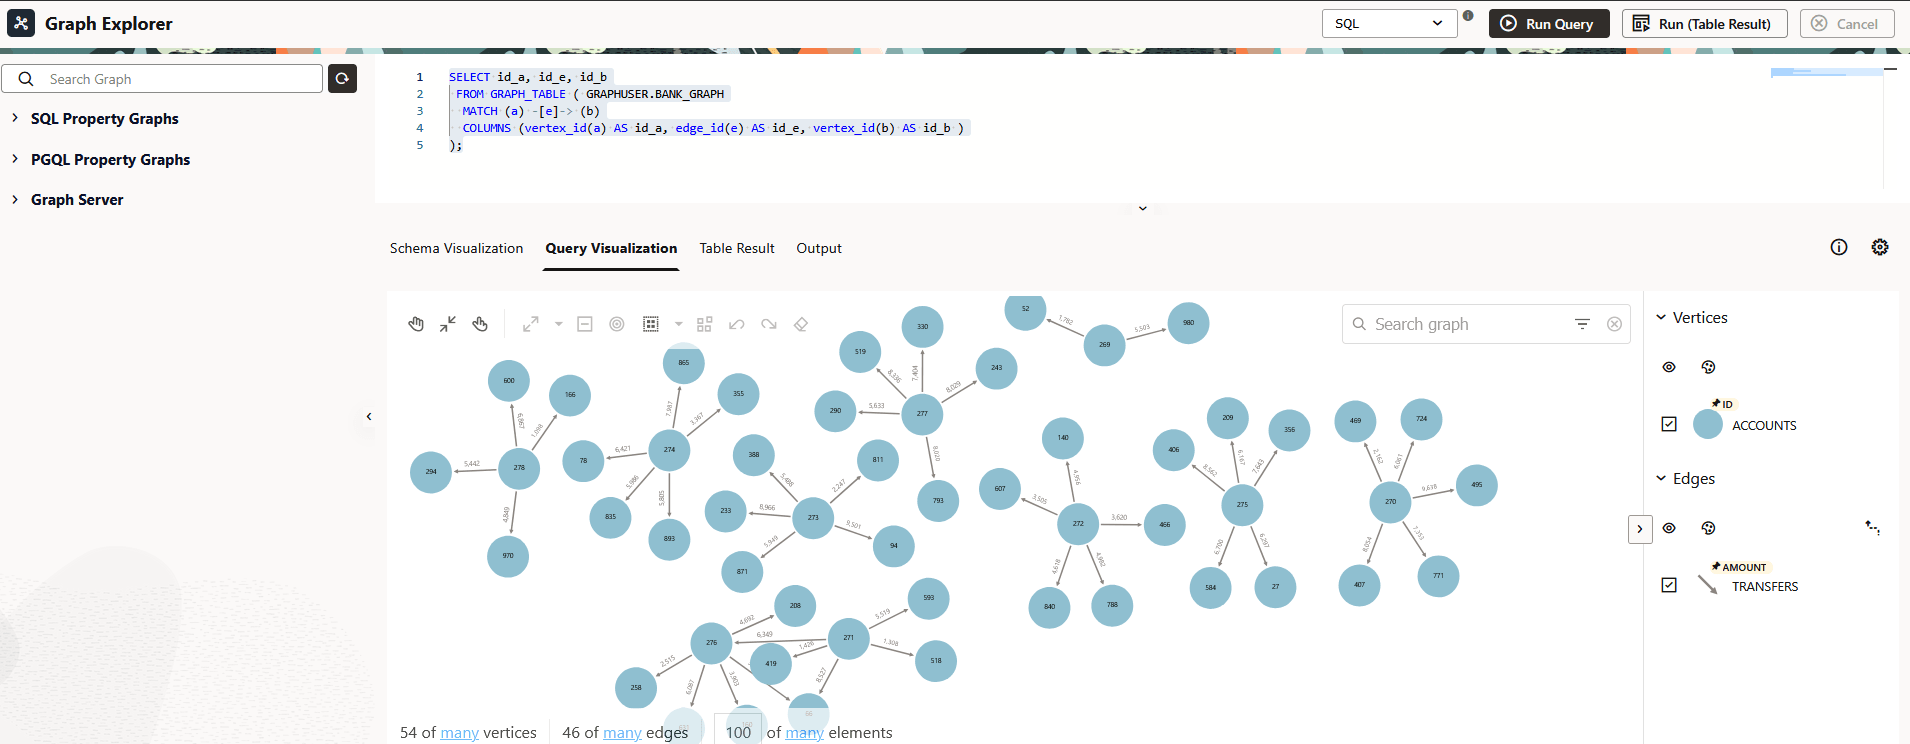Toggle Edges visibility eye icon
1910x744 pixels.
tap(1669, 528)
